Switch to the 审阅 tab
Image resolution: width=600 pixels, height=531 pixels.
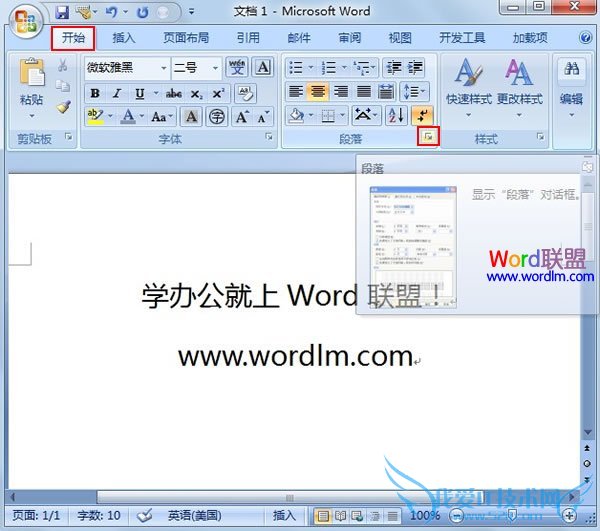(349, 38)
